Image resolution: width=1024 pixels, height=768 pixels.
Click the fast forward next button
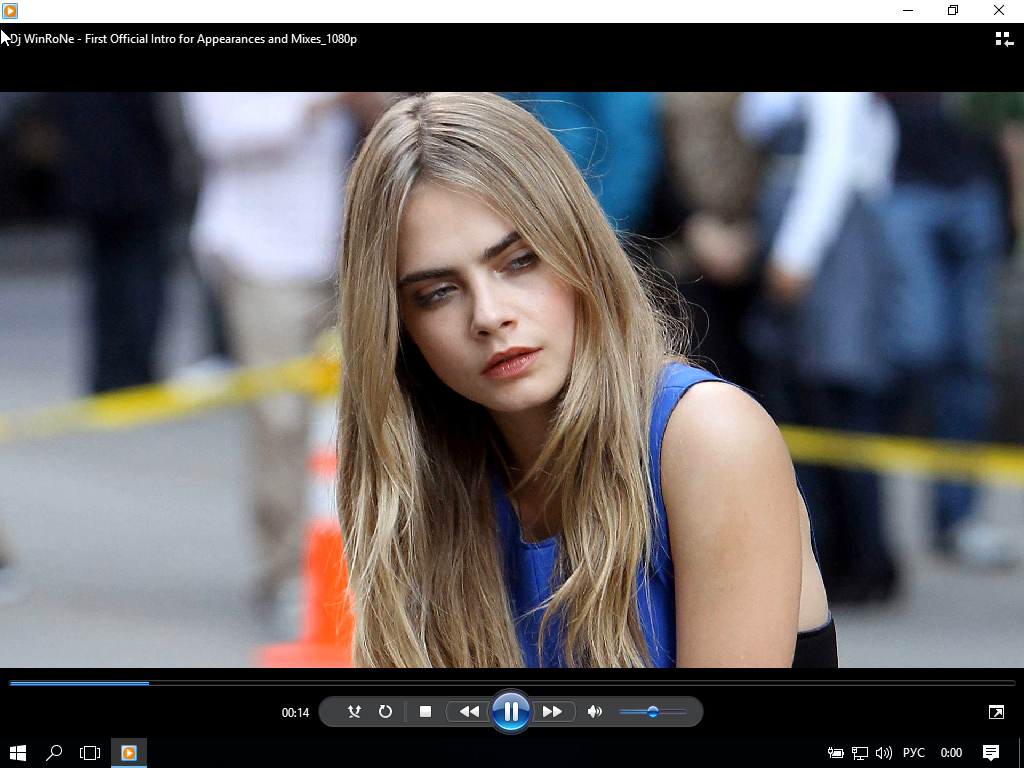552,712
